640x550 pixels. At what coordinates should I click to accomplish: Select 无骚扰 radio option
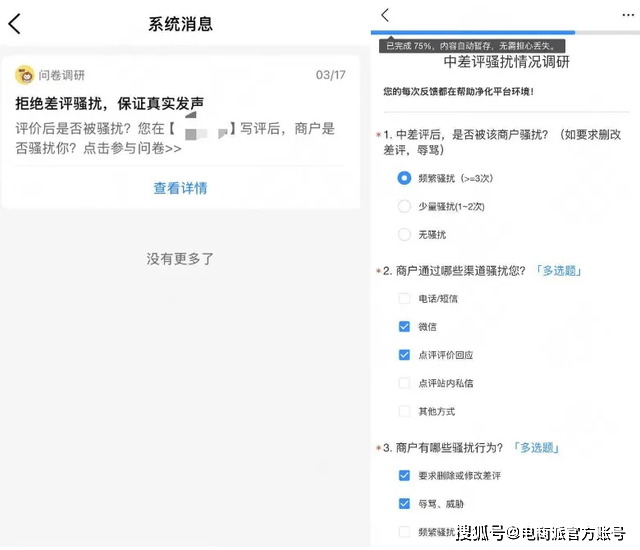[404, 235]
